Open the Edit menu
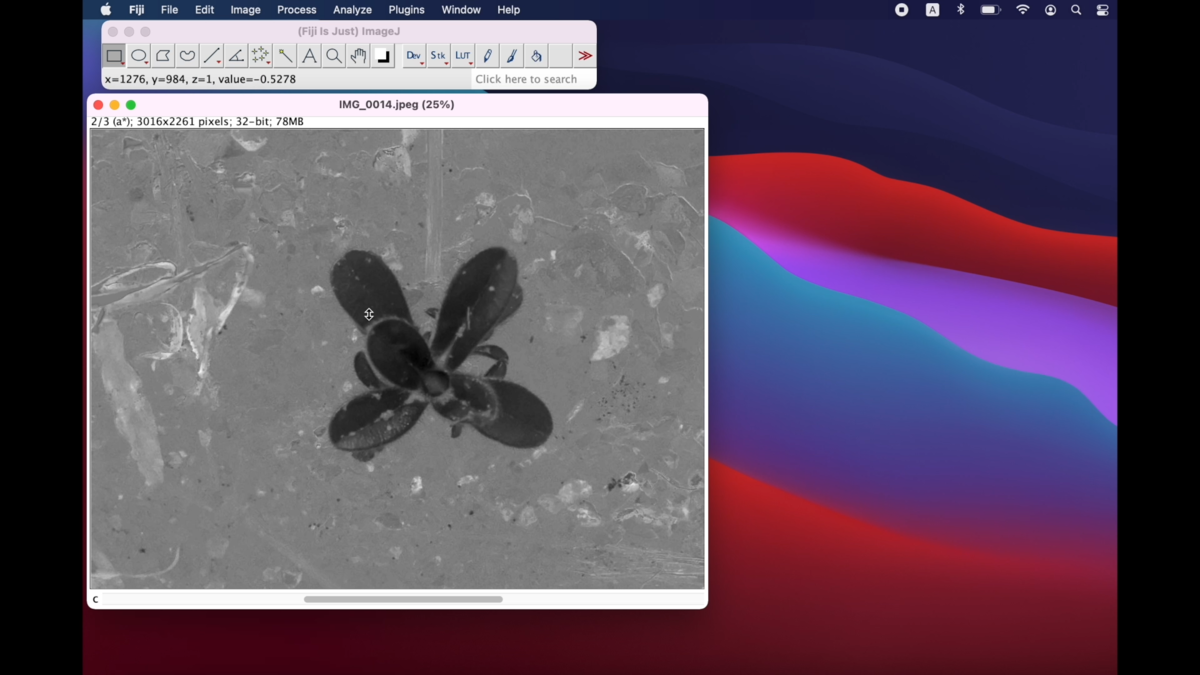The image size is (1200, 675). pos(204,10)
